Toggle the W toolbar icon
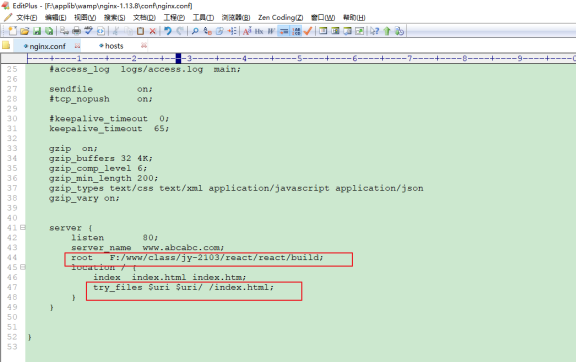Viewport: 576px width, 362px height. pos(271,31)
